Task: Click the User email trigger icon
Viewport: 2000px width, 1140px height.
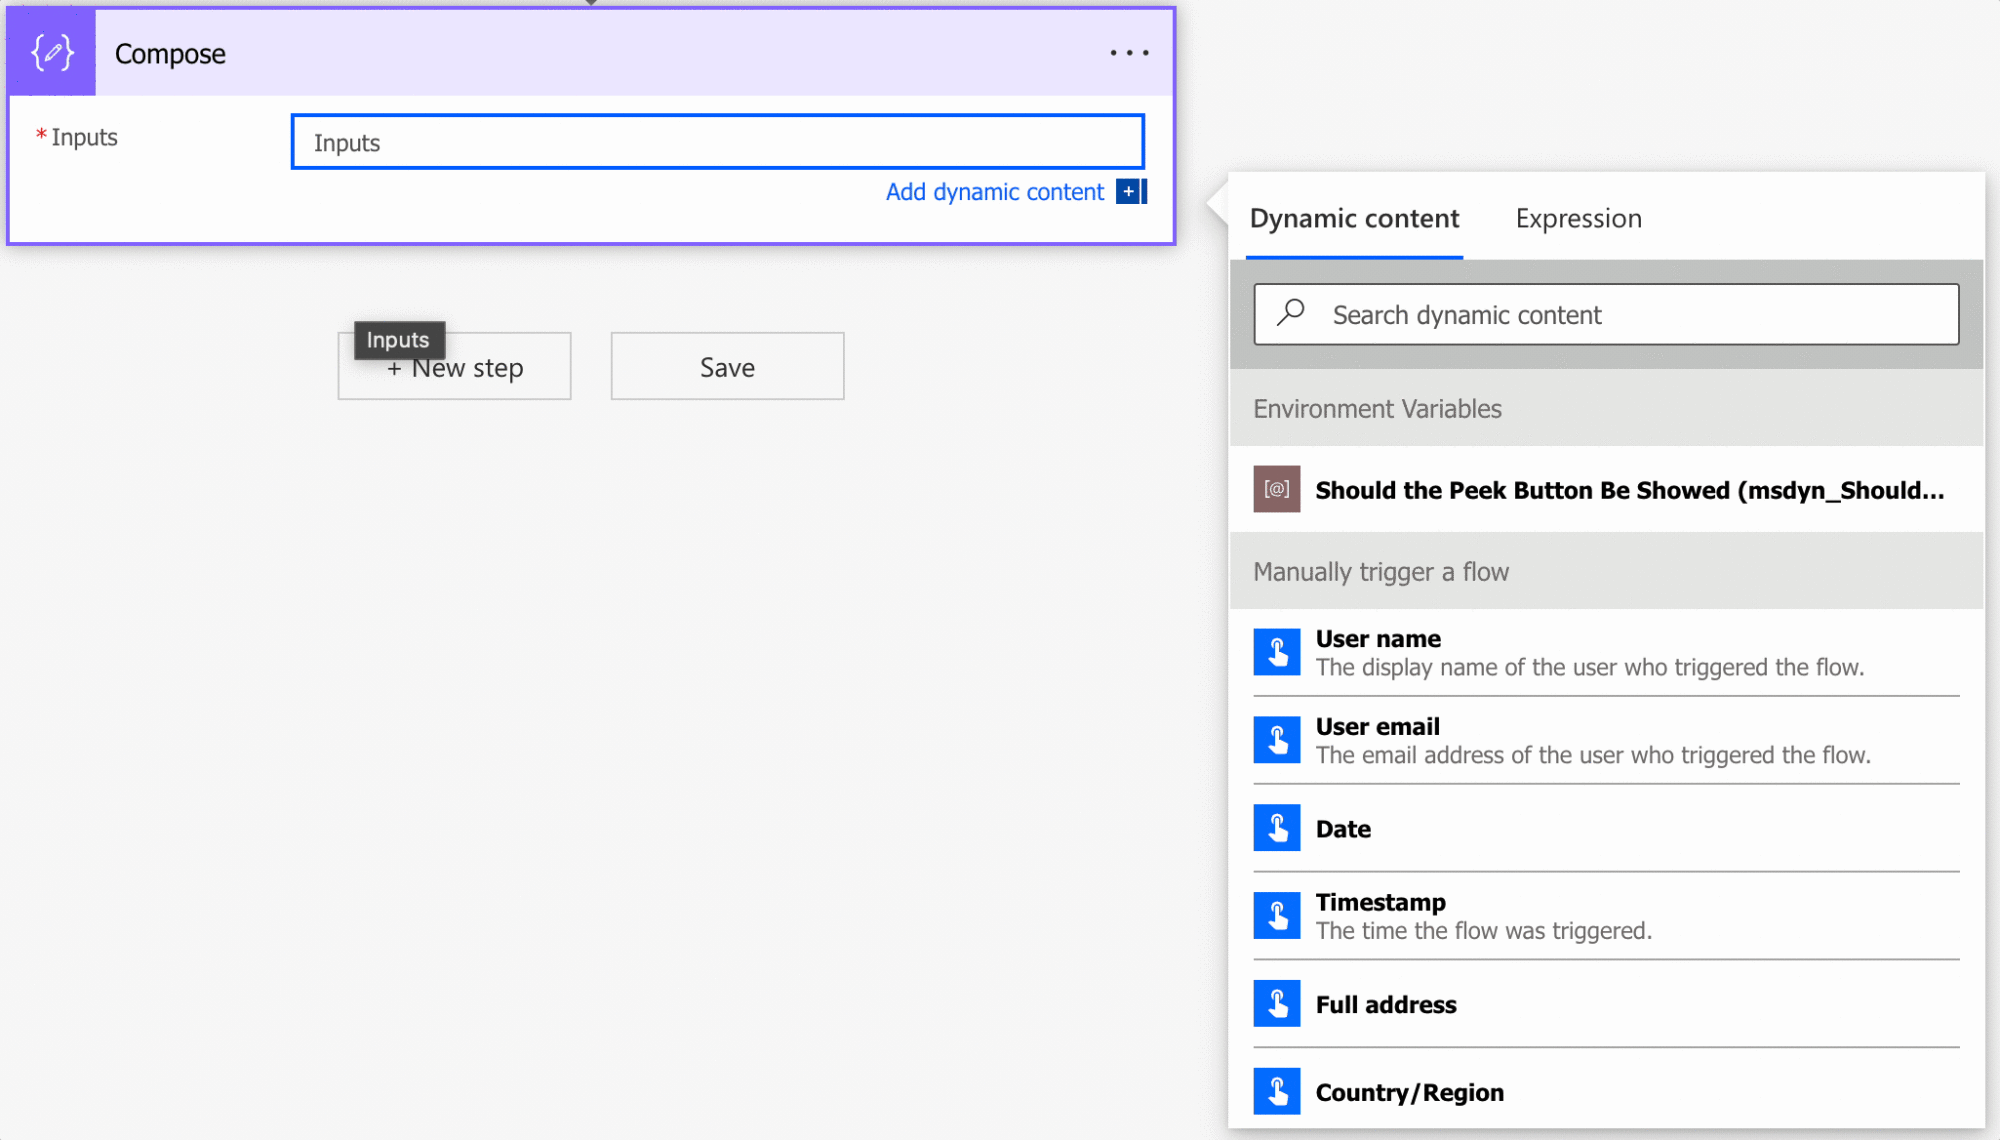Action: [1277, 740]
